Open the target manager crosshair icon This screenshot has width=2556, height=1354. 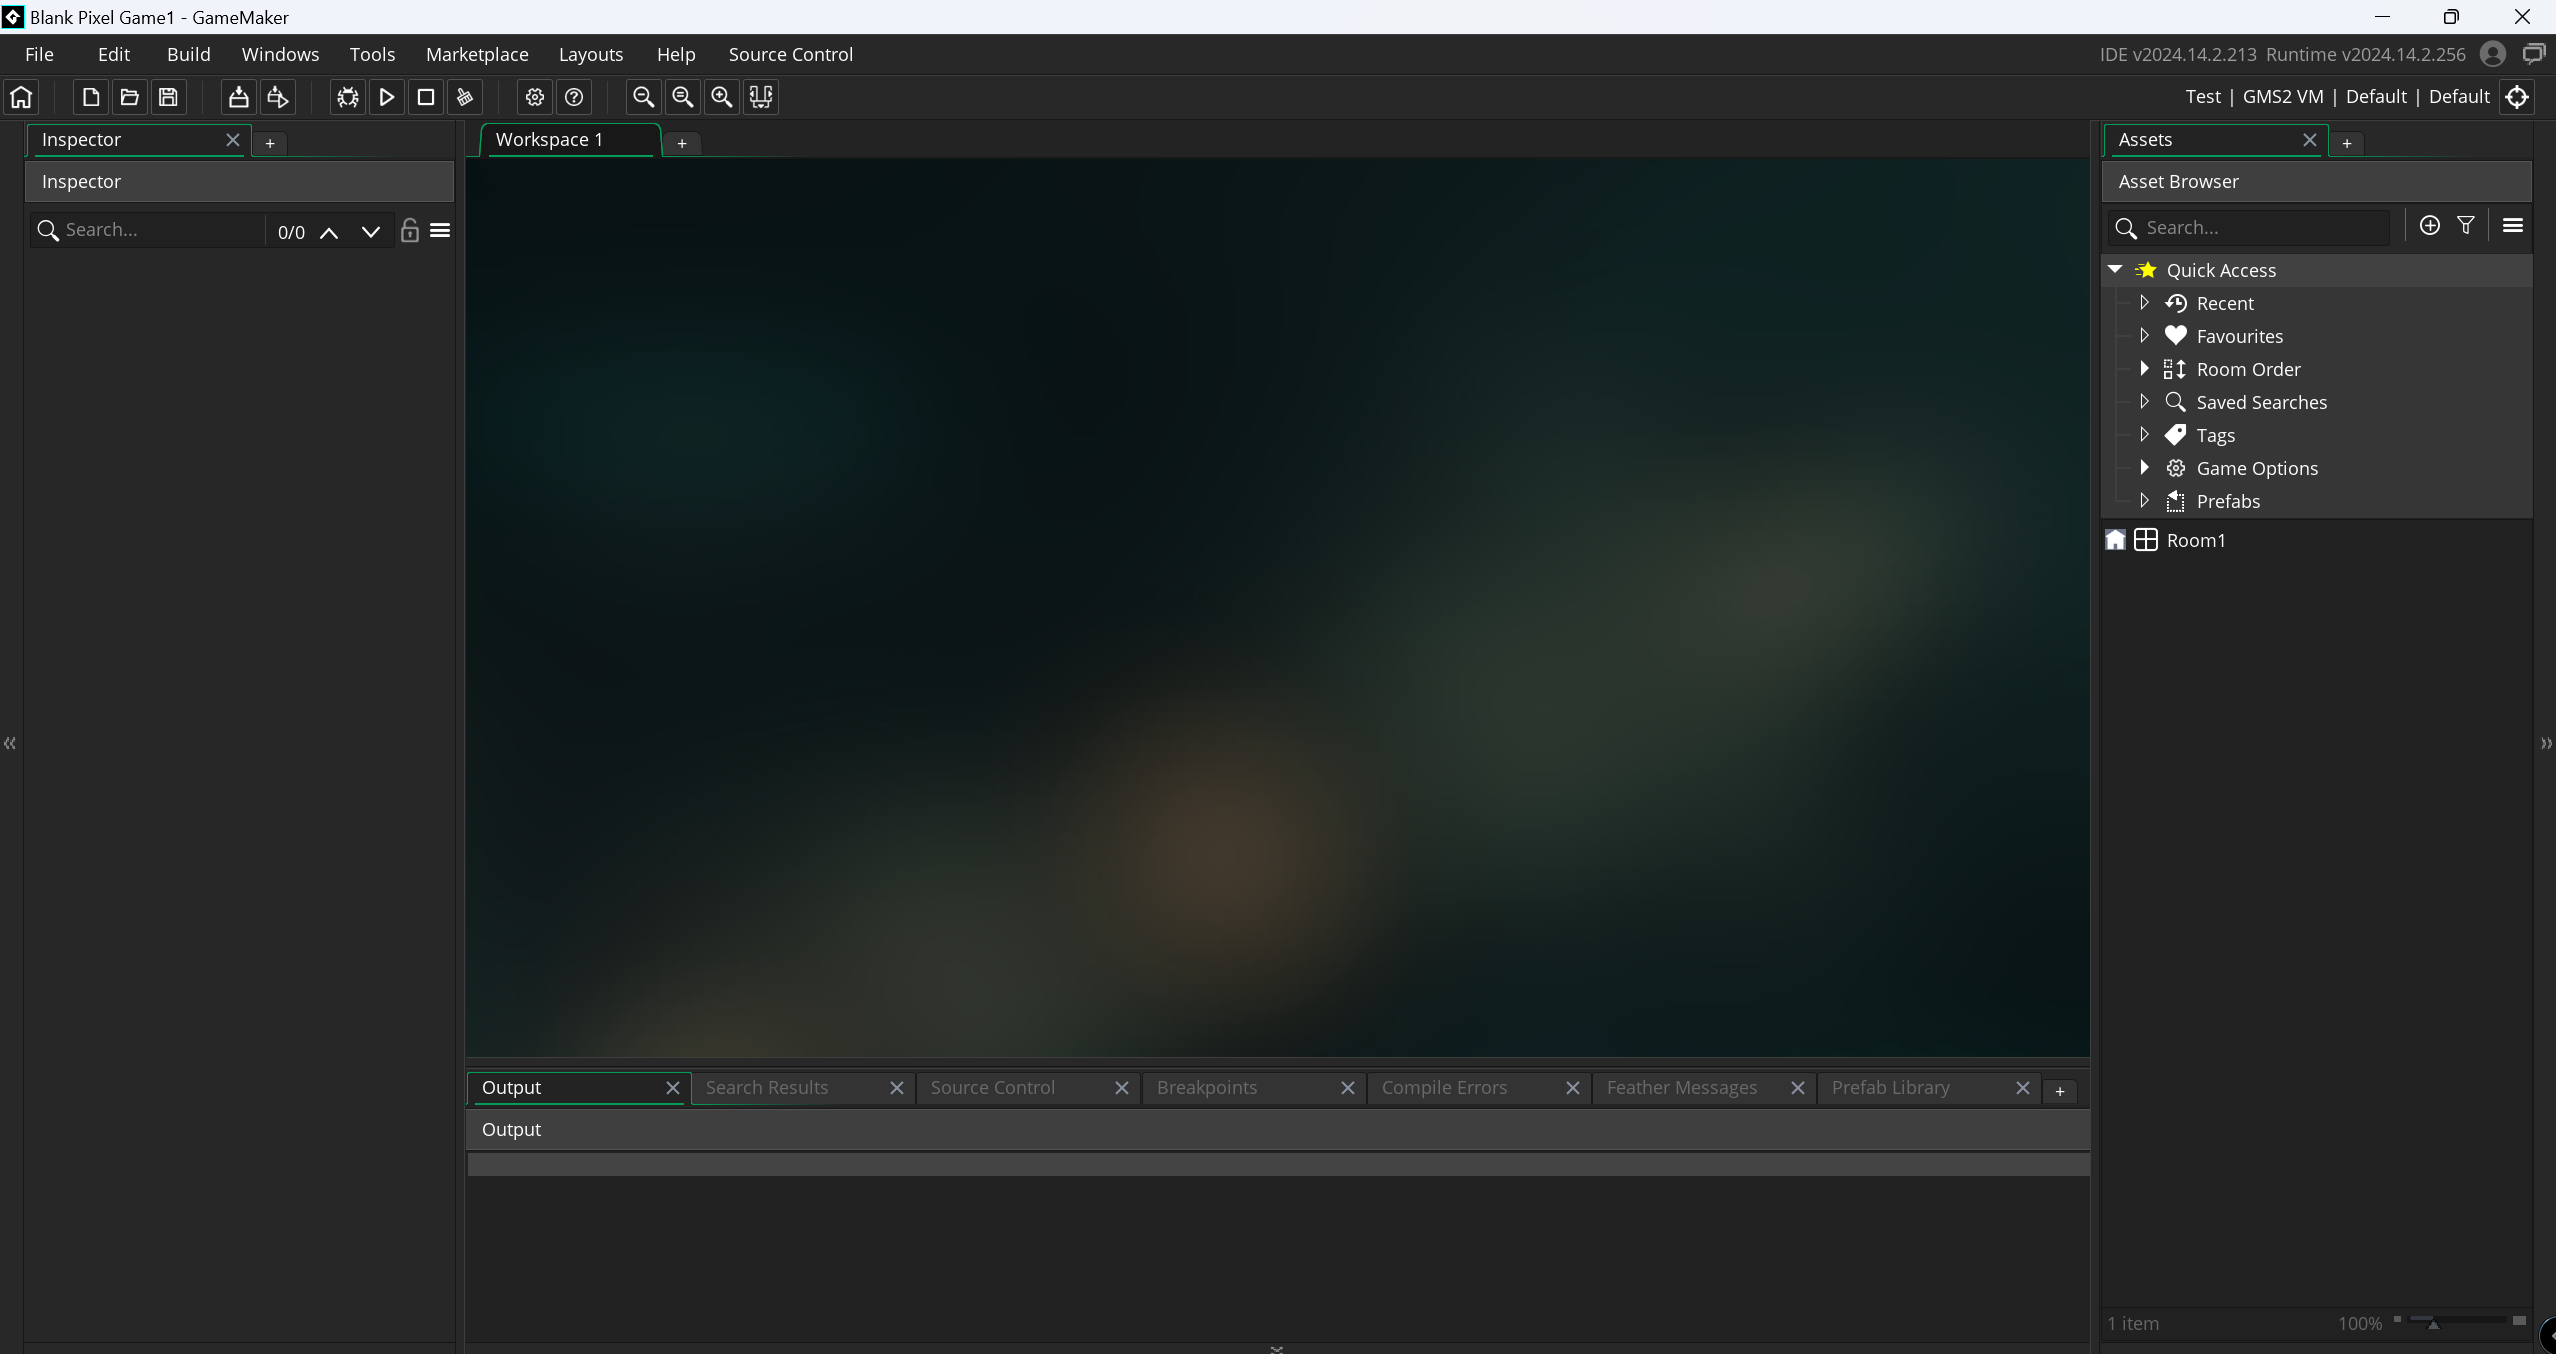coord(2517,97)
